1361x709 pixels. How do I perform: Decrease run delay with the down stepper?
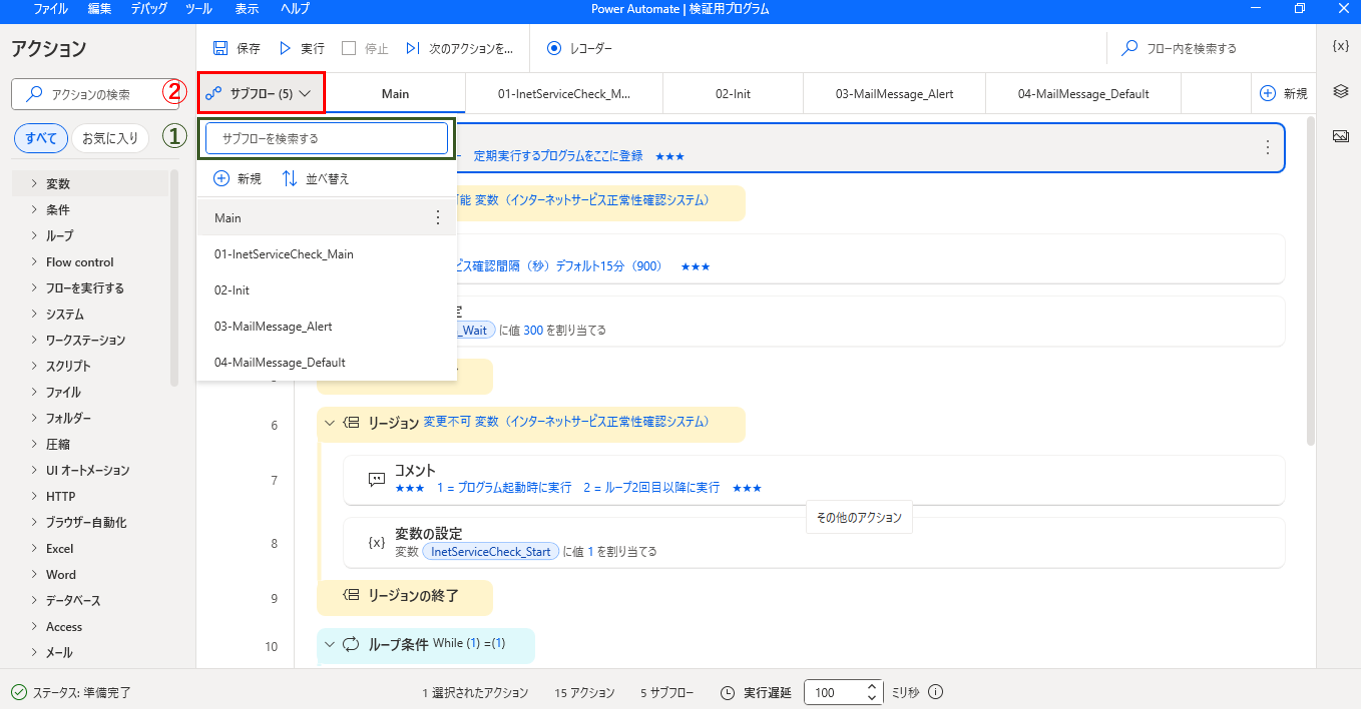871,698
